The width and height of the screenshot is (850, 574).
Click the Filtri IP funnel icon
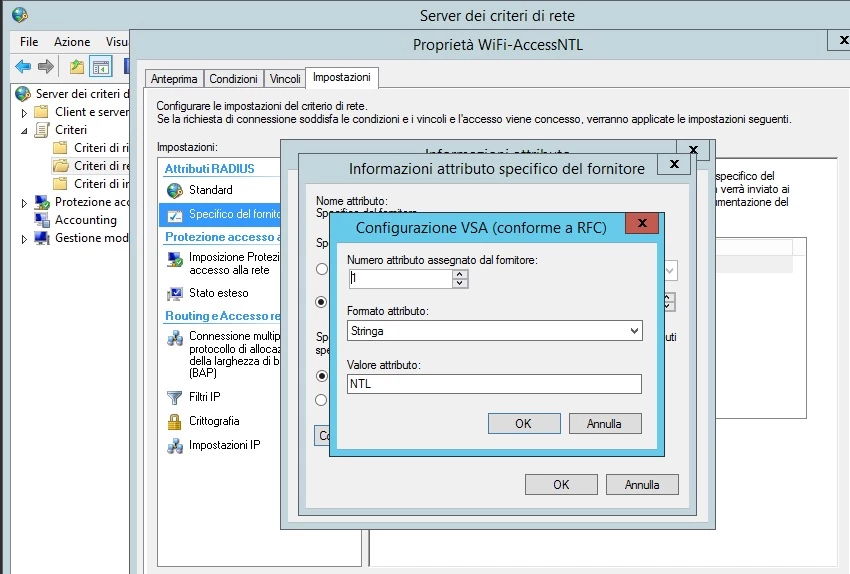pos(175,397)
